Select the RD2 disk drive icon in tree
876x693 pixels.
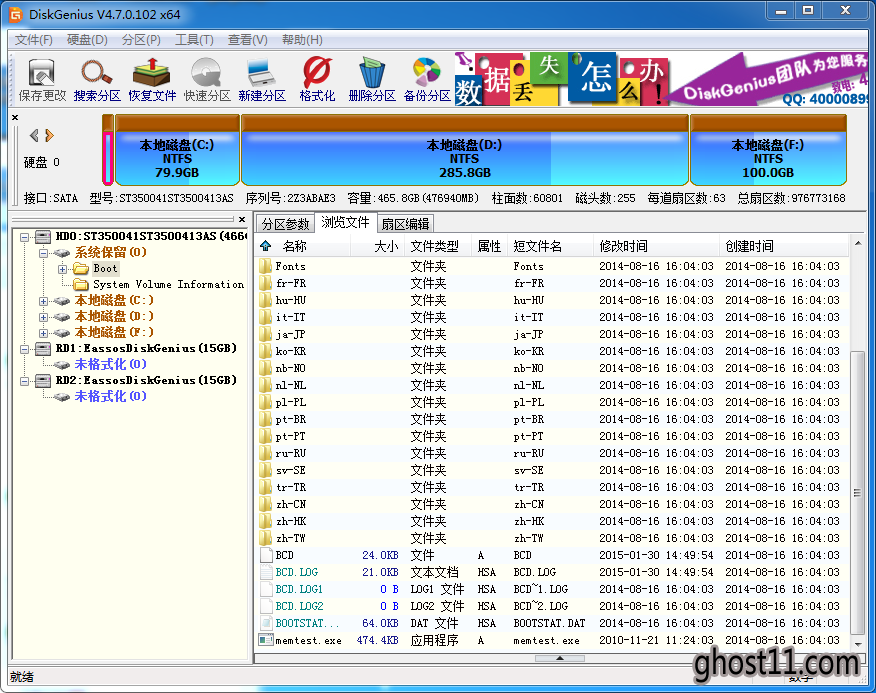coord(43,381)
